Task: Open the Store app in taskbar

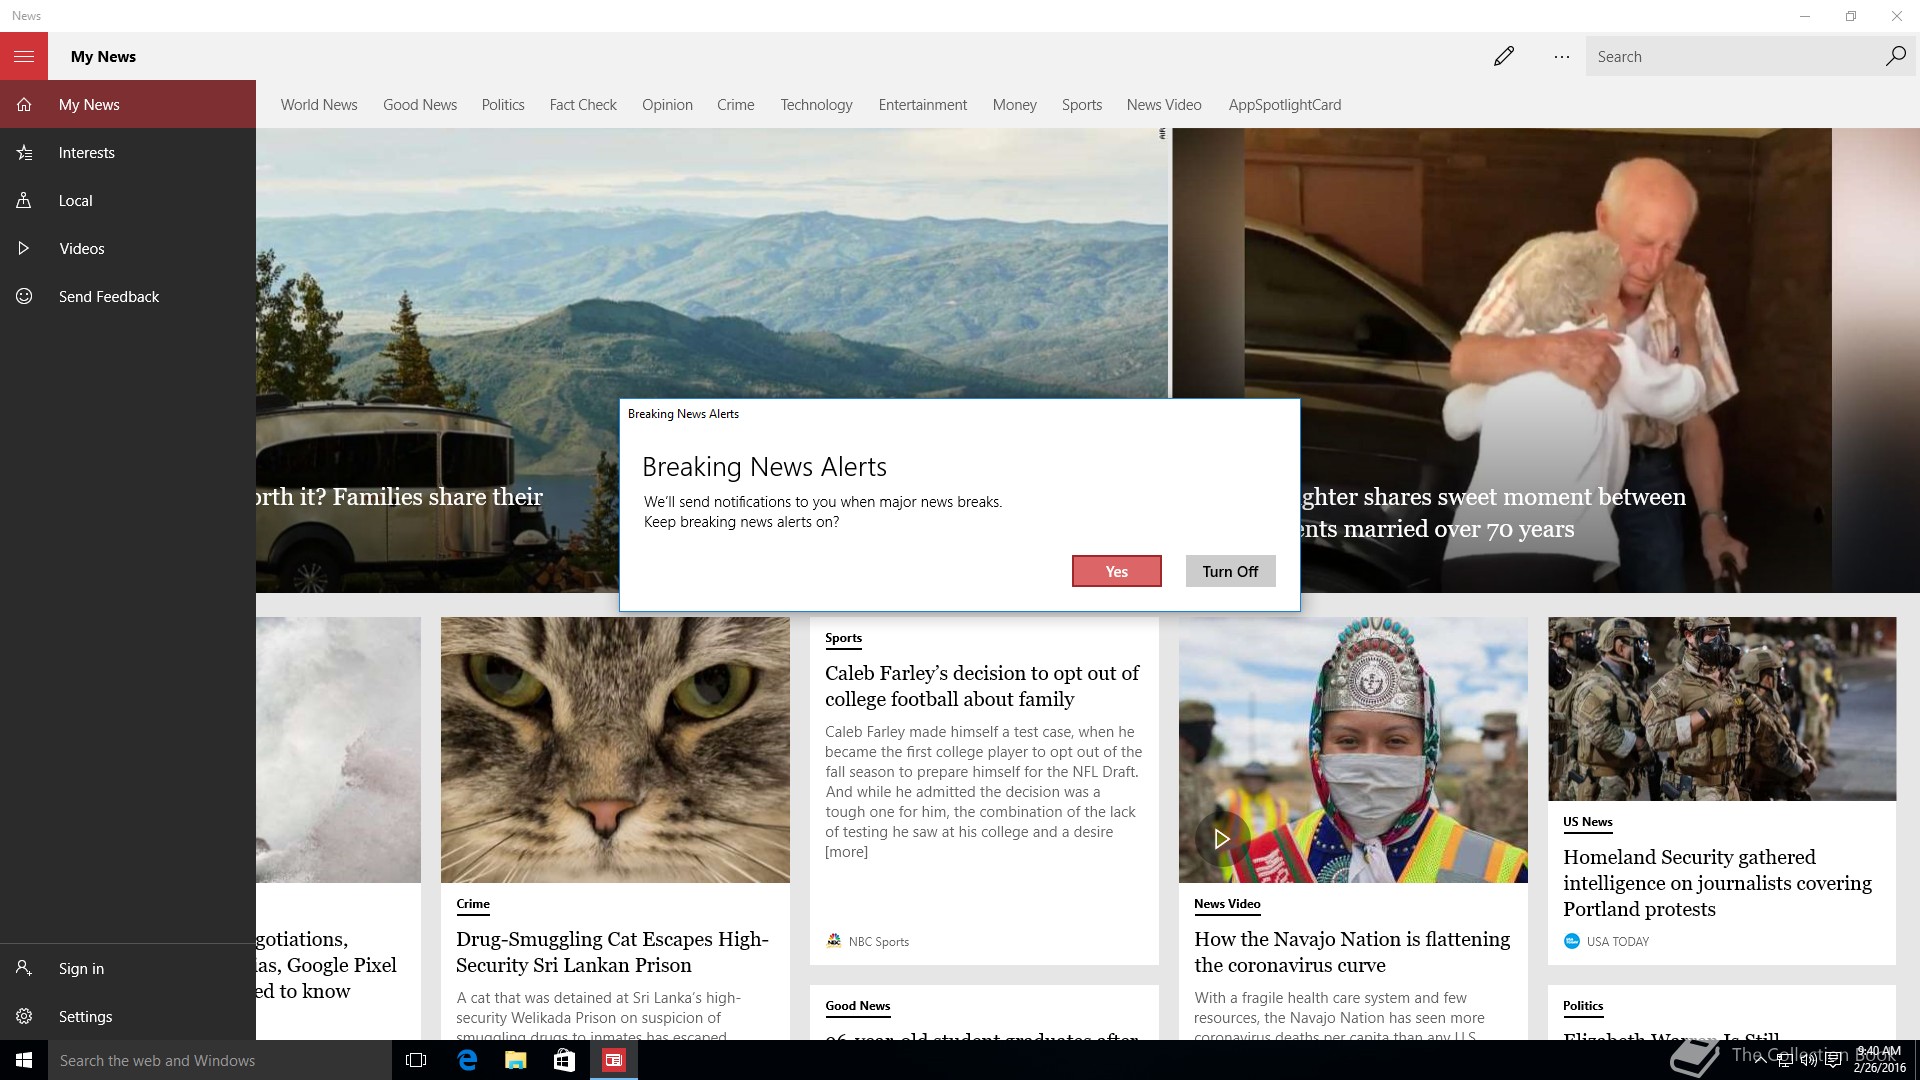Action: pos(564,1060)
